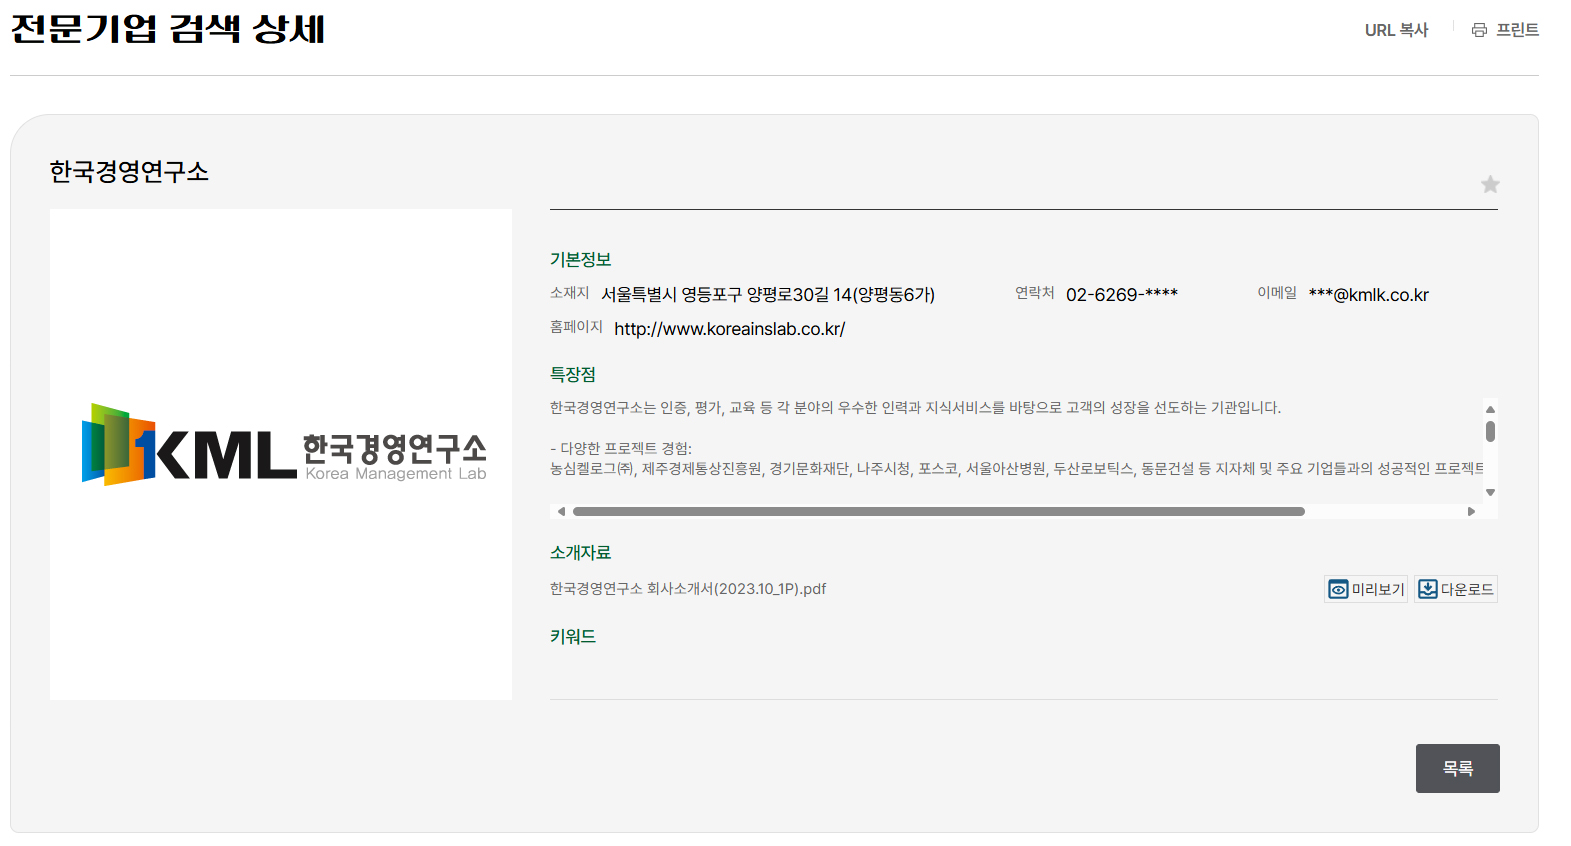Preview the PDF with 미리보기 button
This screenshot has width=1571, height=846.
pyautogui.click(x=1366, y=589)
